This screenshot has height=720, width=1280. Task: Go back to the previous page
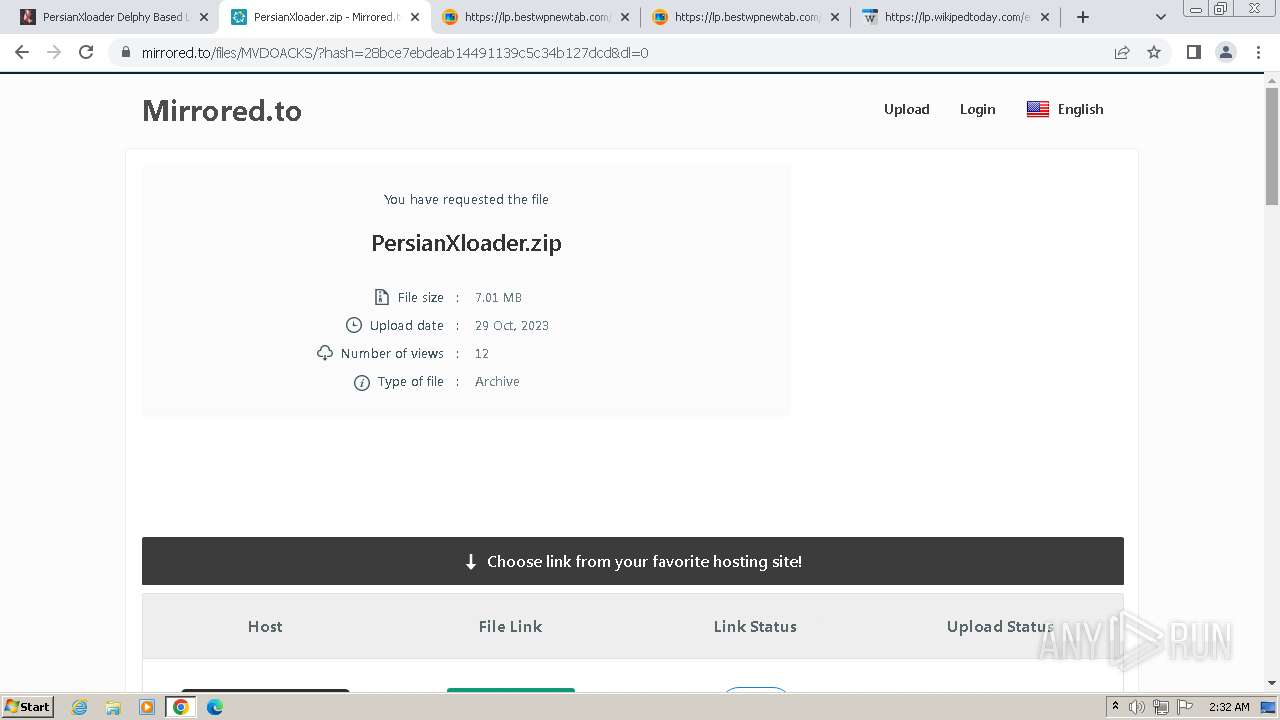click(22, 52)
